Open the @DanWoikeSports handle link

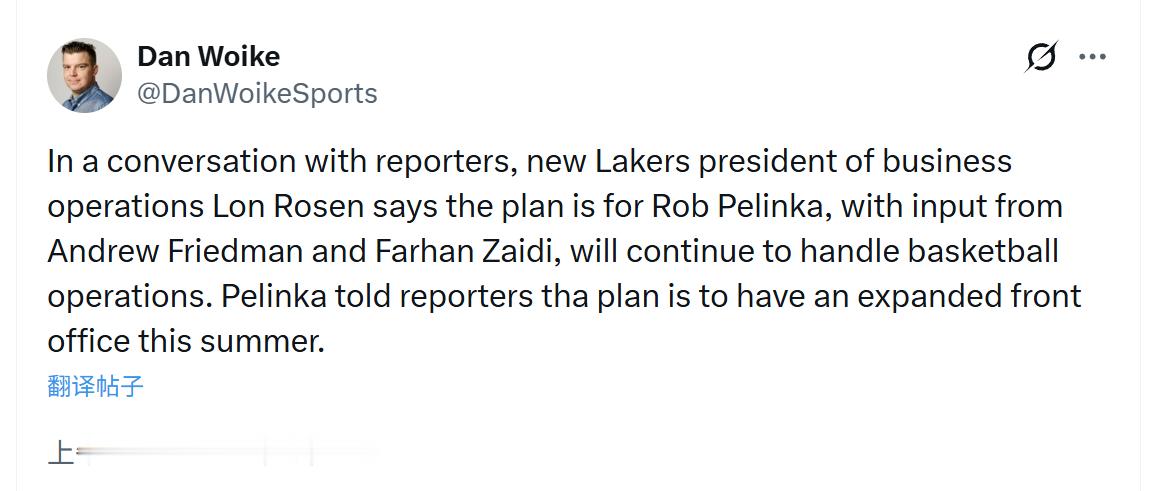coord(257,93)
